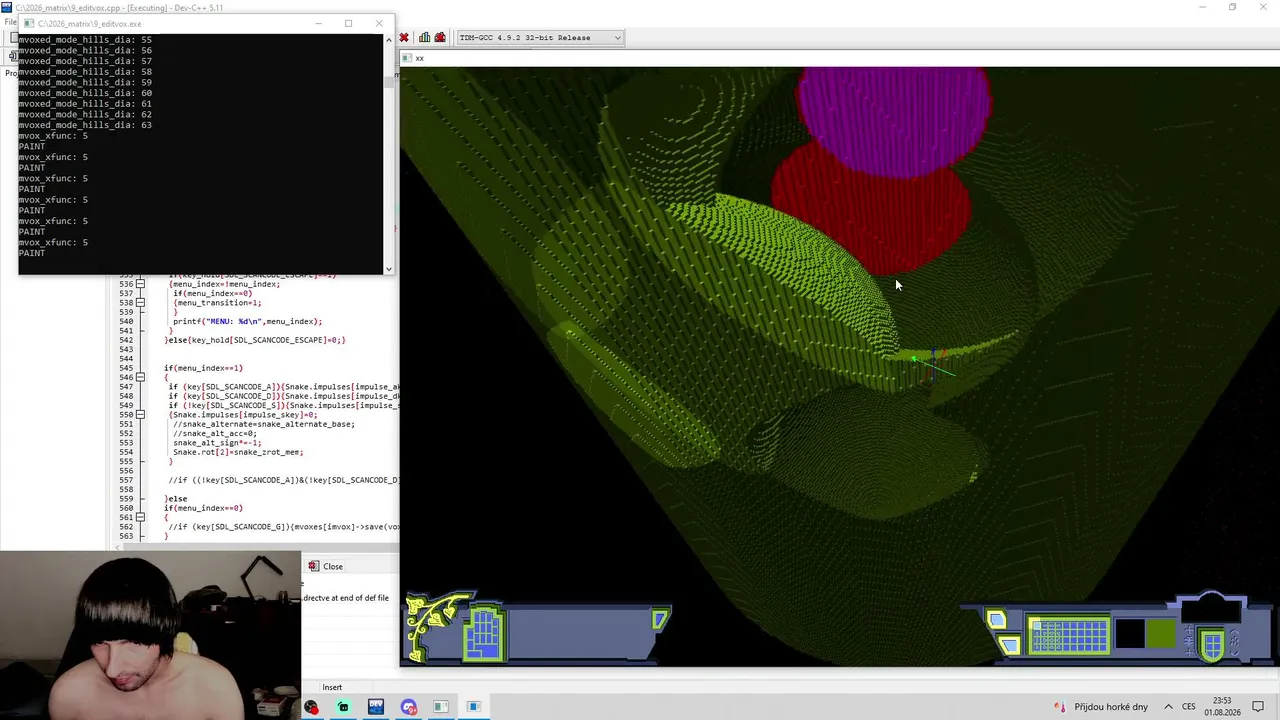Collapse the code fold at line 561
Viewport: 1280px width, 720px height.
(140, 518)
